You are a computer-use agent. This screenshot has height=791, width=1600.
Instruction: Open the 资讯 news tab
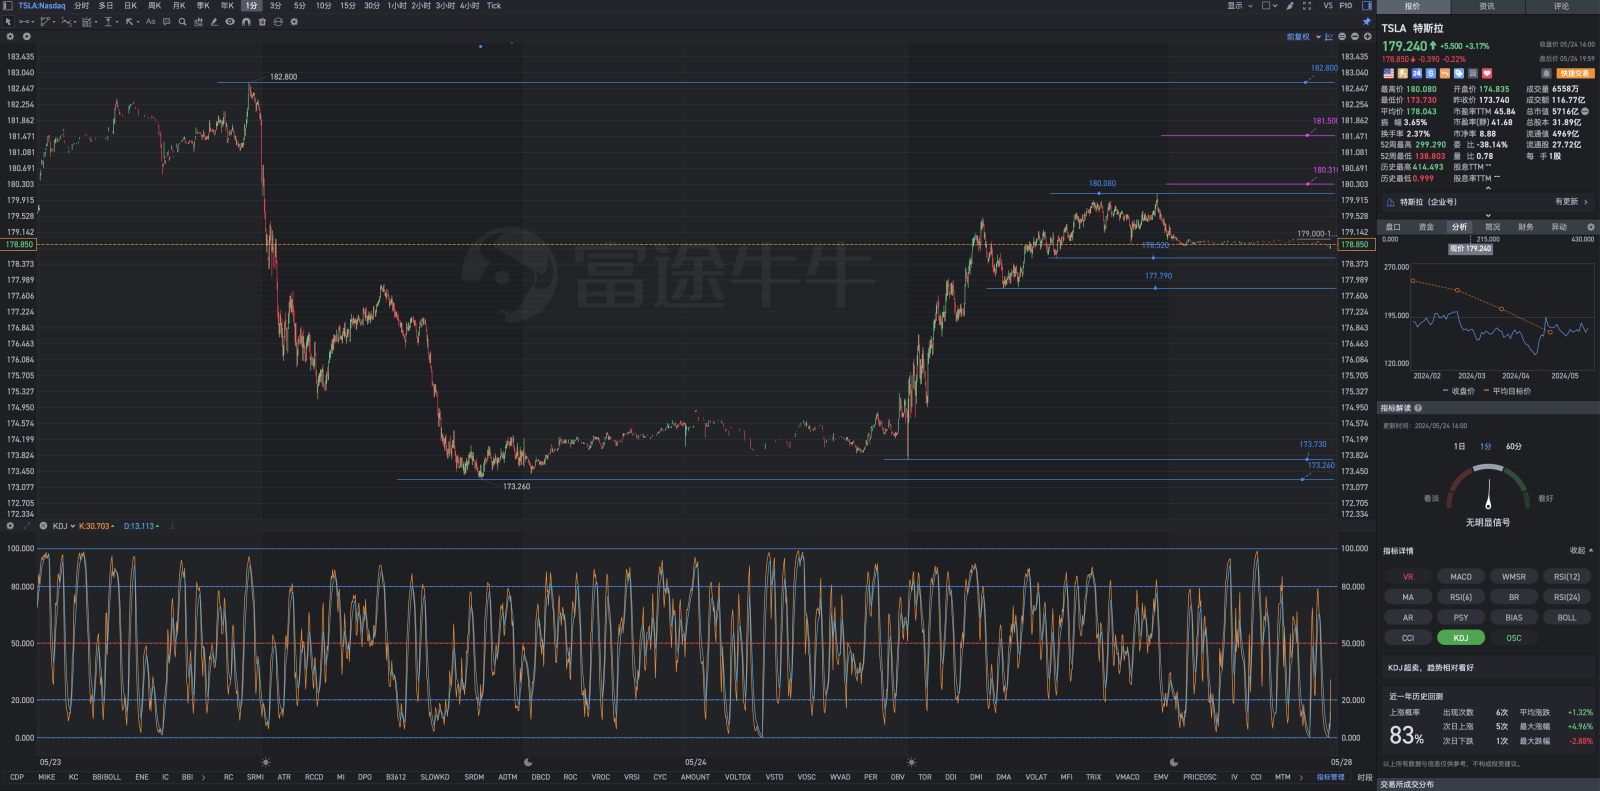(x=1487, y=6)
